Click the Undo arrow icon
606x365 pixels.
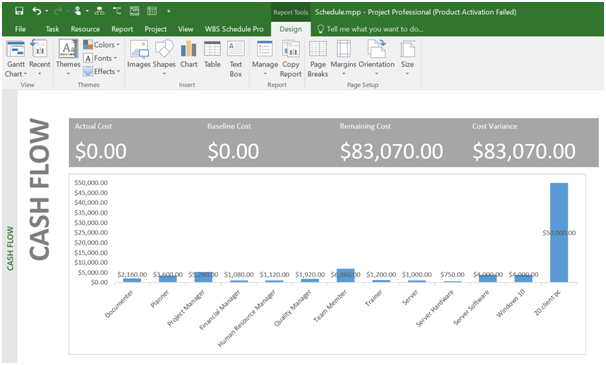point(37,11)
